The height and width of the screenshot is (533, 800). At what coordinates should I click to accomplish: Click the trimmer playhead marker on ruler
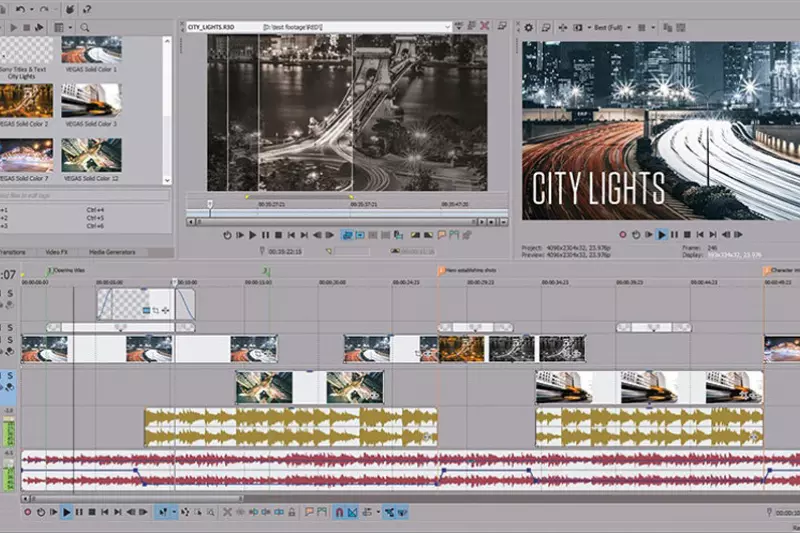click(x=210, y=204)
